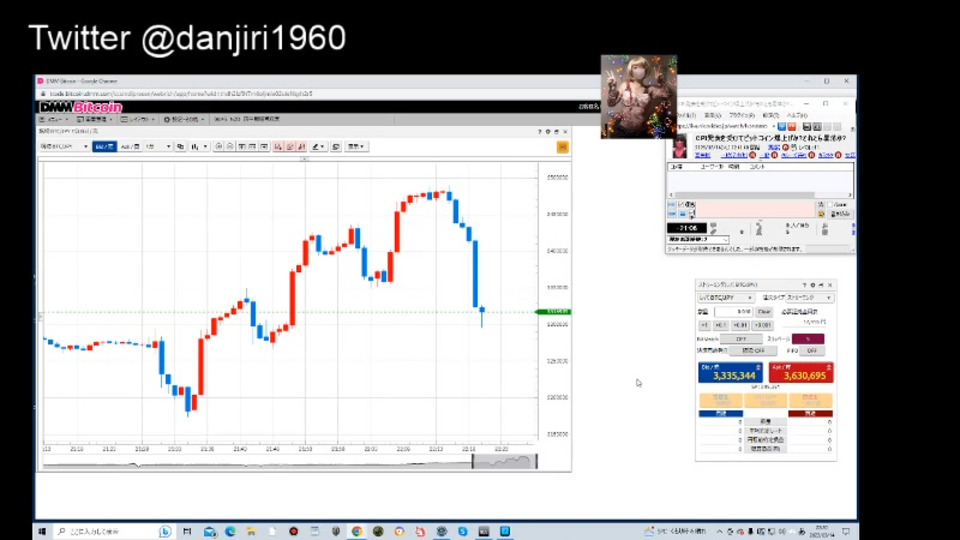Open the order type Streaming dropdown
The height and width of the screenshot is (540, 960).
click(809, 298)
